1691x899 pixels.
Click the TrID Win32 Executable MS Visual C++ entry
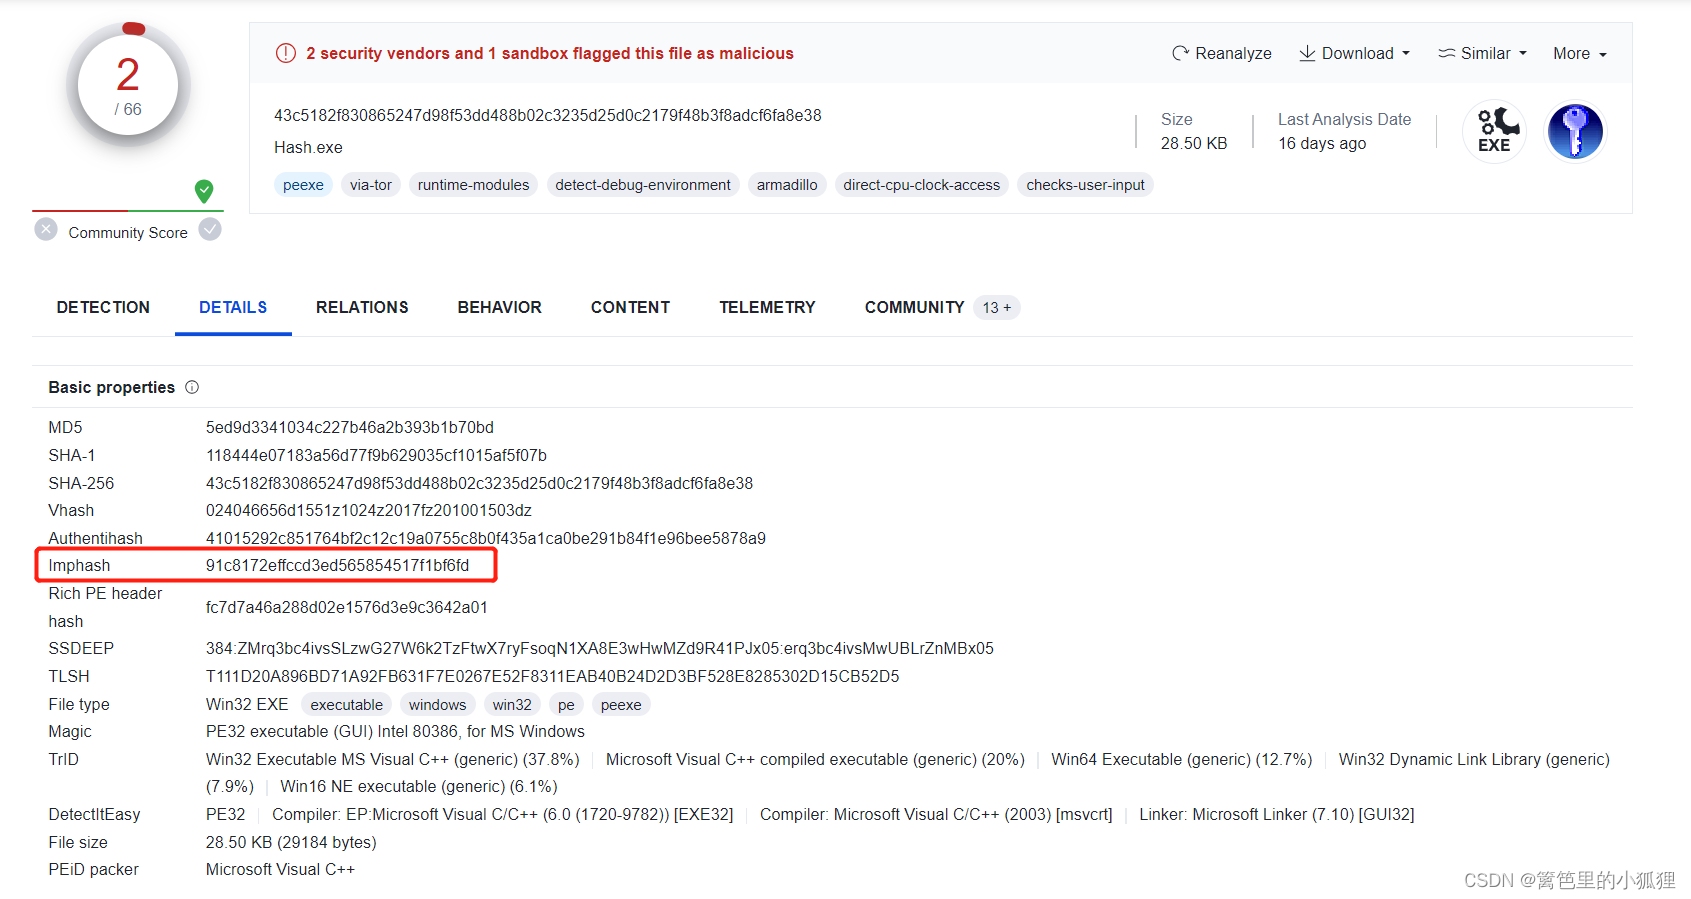point(393,760)
